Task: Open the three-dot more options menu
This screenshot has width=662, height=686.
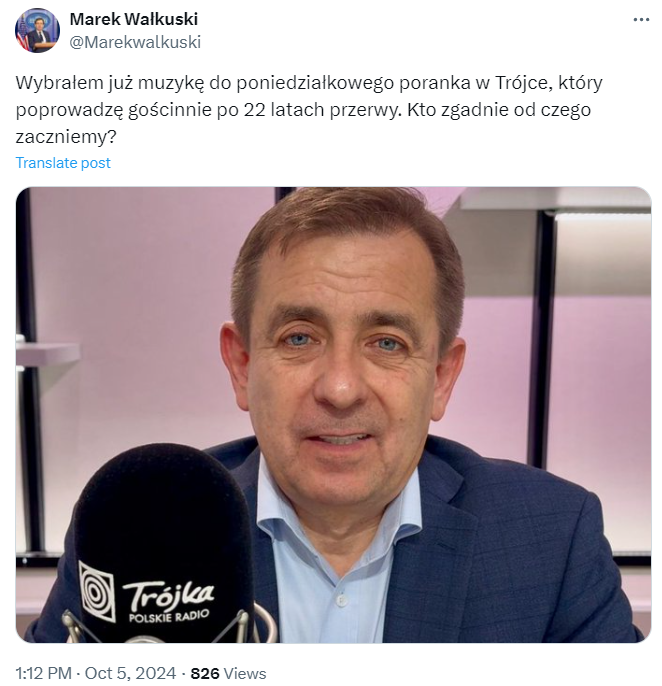Action: point(641,20)
